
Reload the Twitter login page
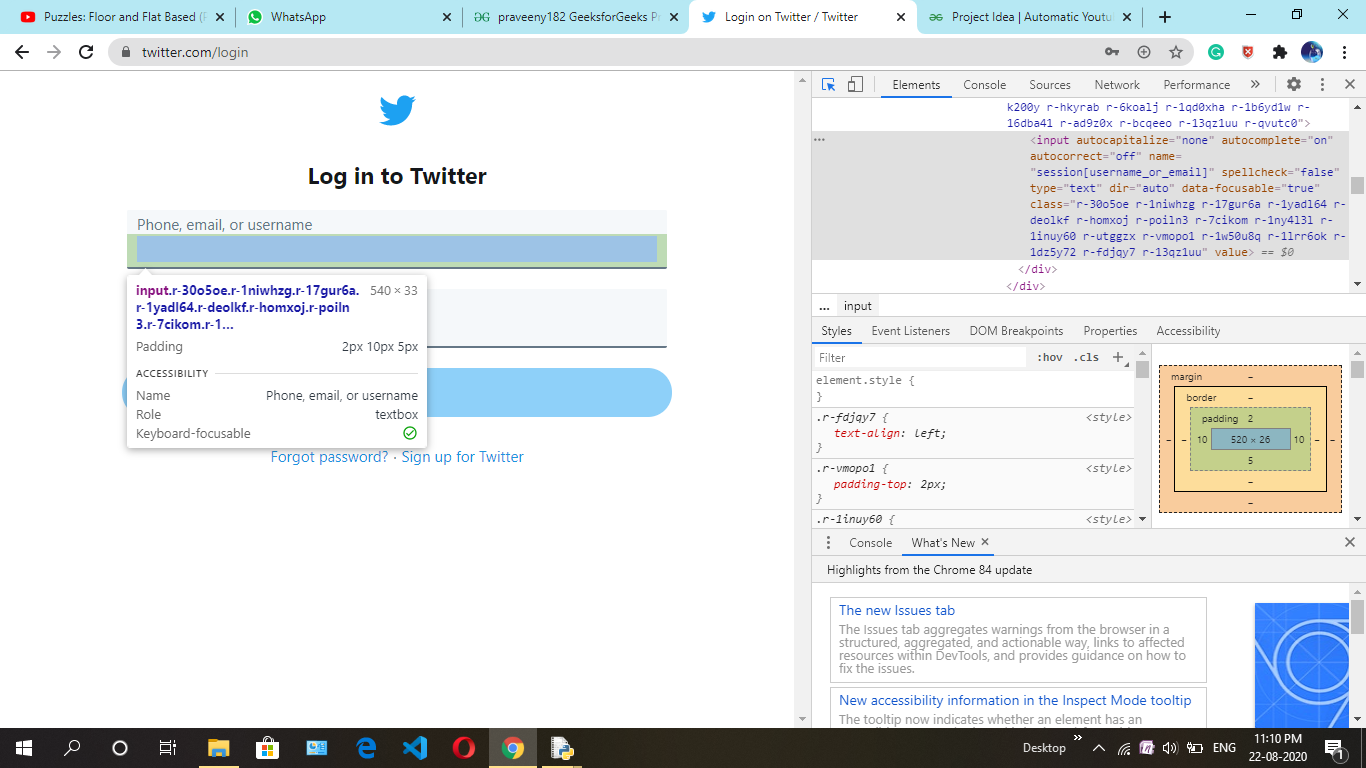point(86,52)
